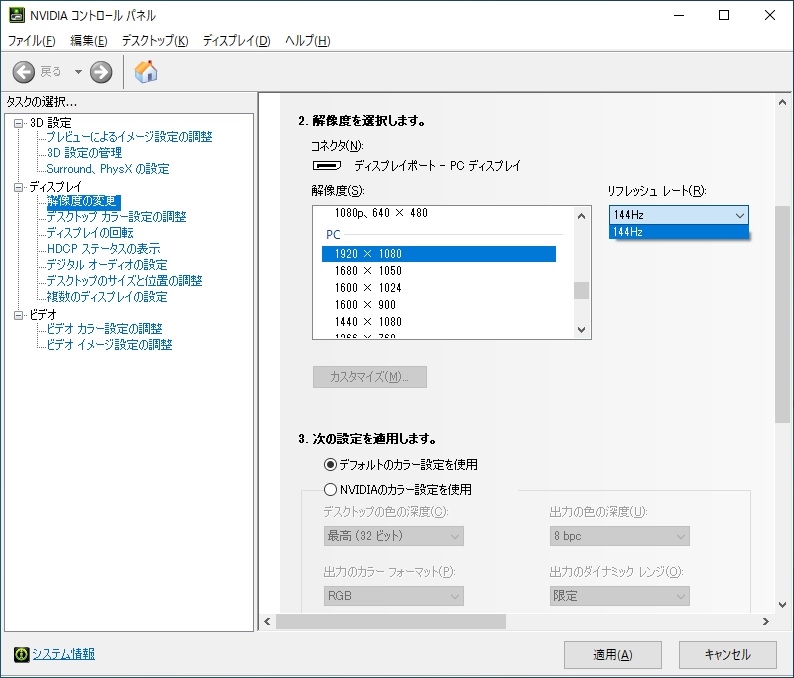Open the 編集(E) menu
This screenshot has width=794, height=678.
(x=89, y=41)
